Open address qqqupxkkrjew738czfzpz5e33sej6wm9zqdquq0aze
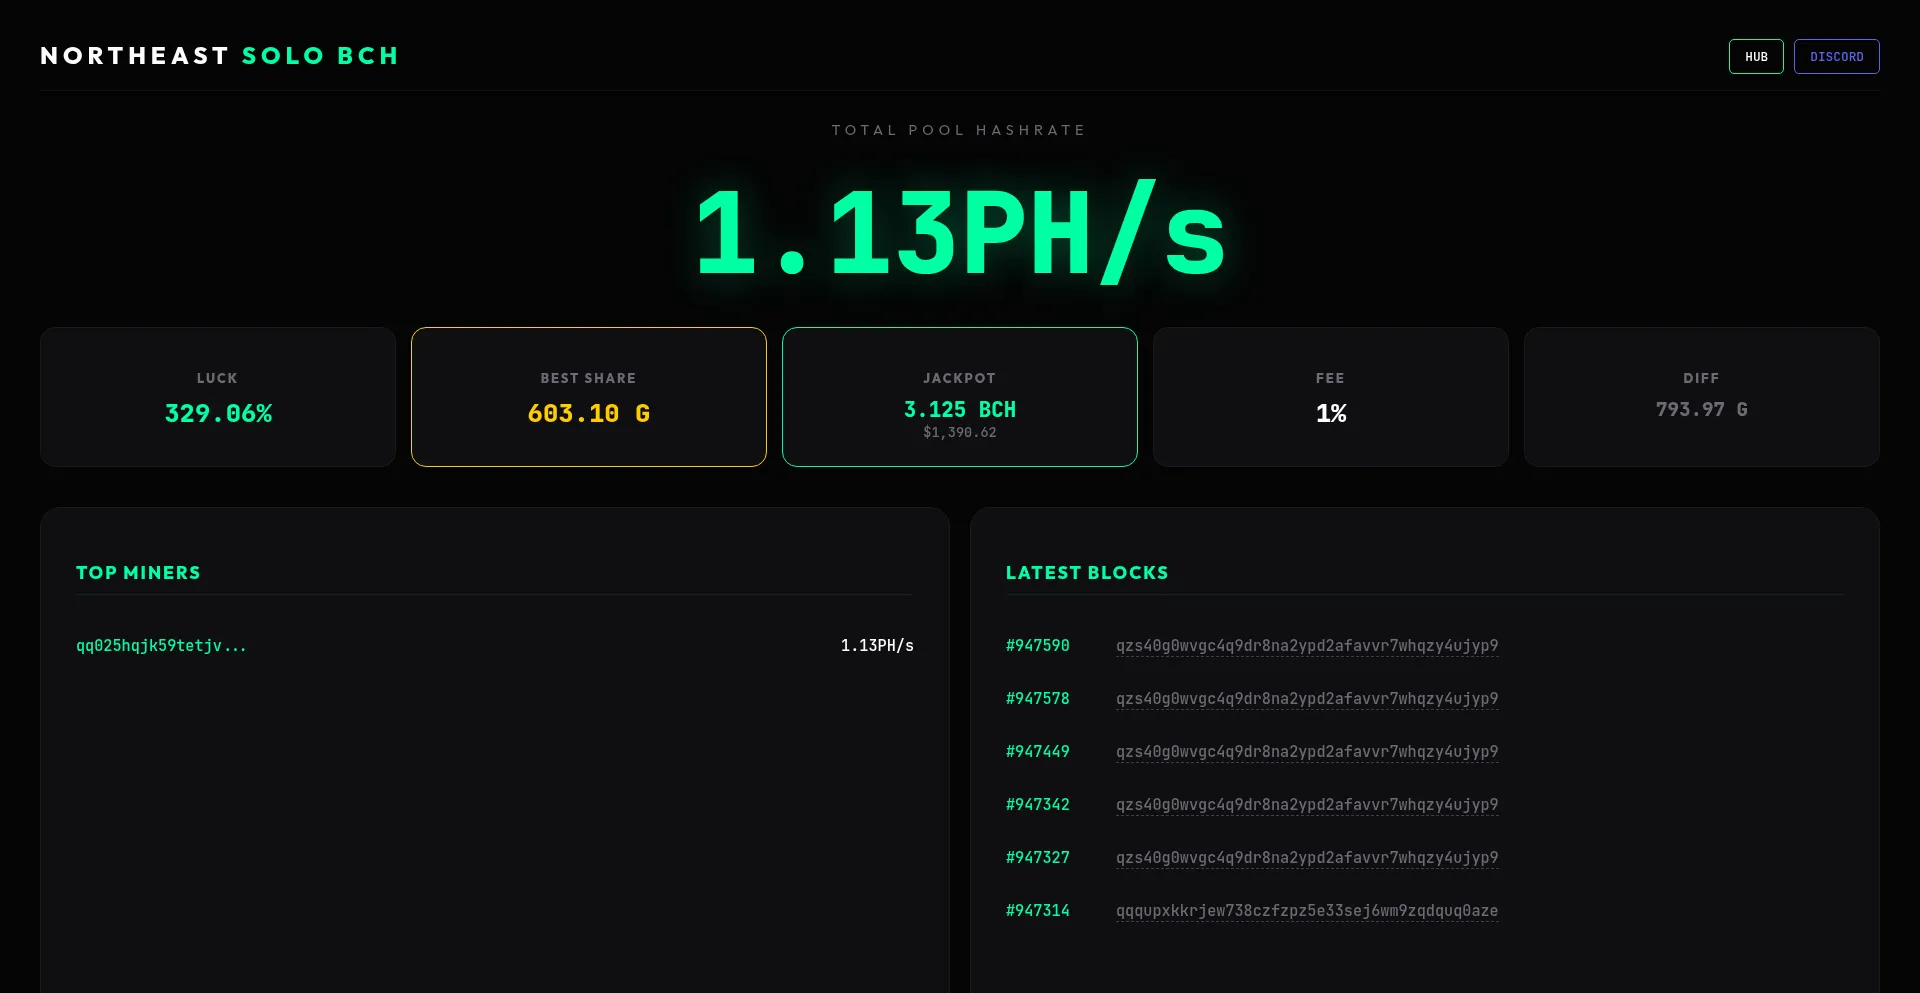 coord(1307,911)
